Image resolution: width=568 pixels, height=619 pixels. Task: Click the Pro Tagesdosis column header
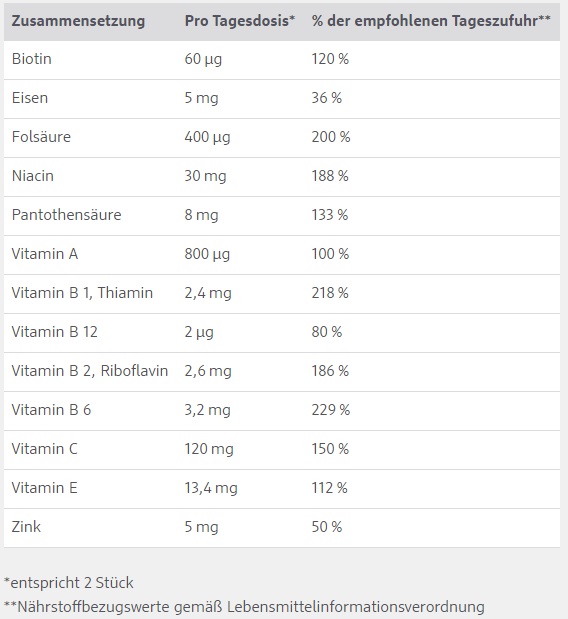click(240, 21)
